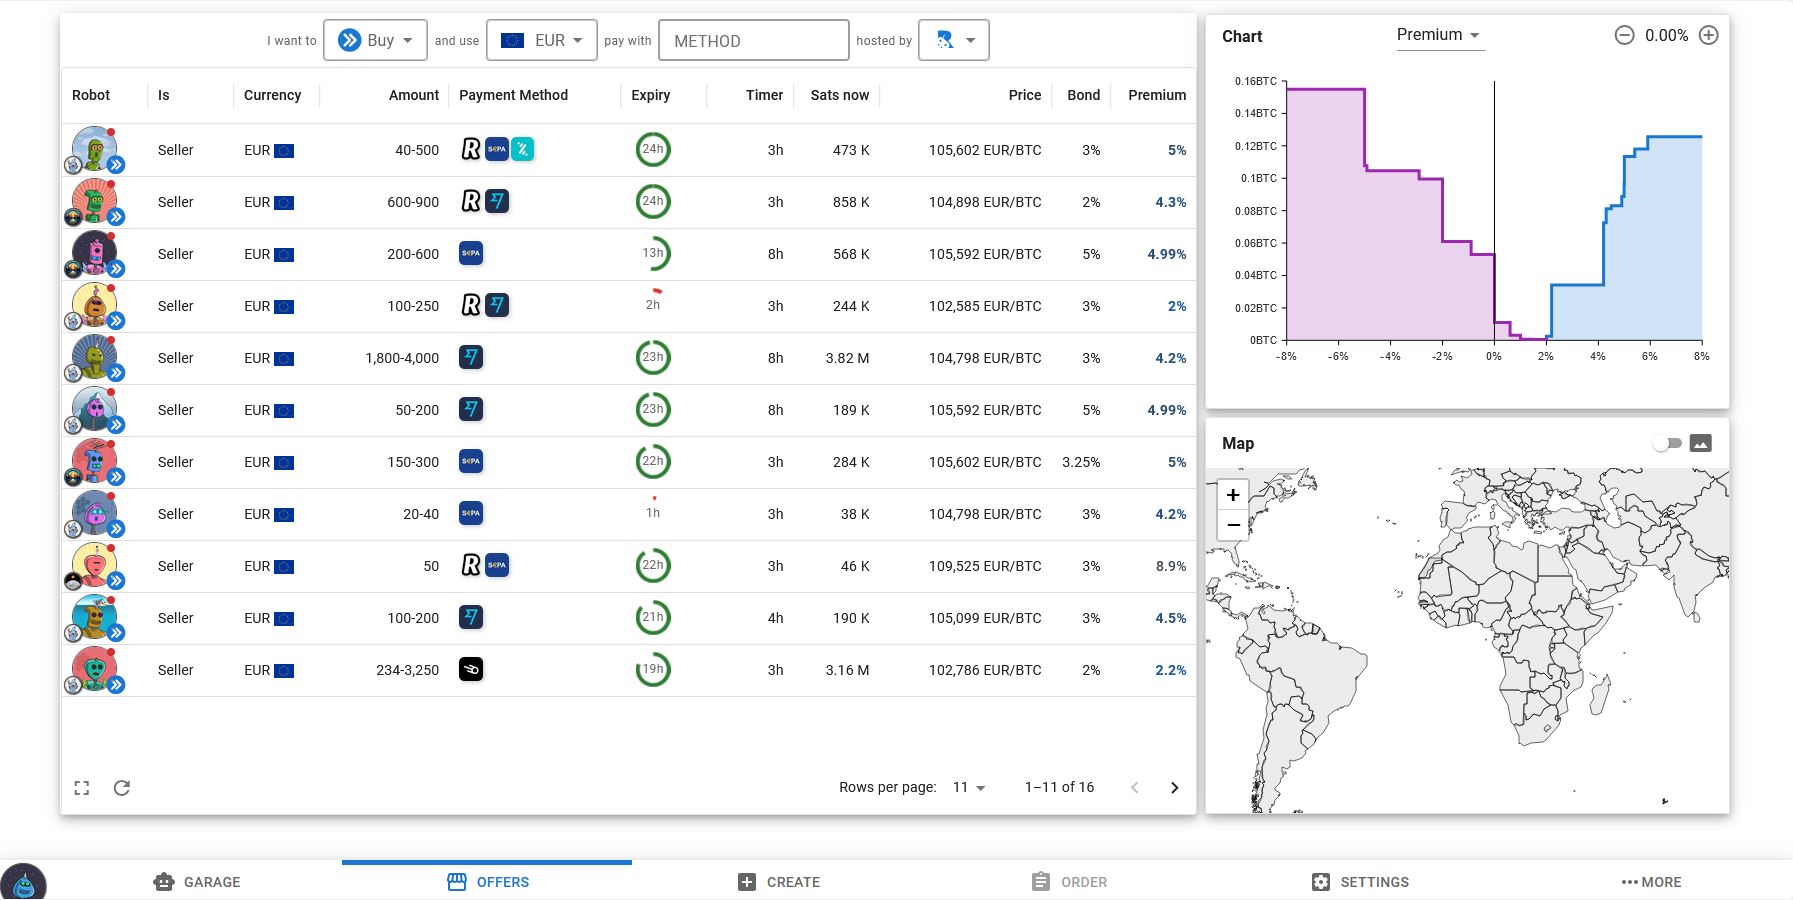Screen dimensions: 1793x900
Task: Open the Create tab
Action: [779, 882]
